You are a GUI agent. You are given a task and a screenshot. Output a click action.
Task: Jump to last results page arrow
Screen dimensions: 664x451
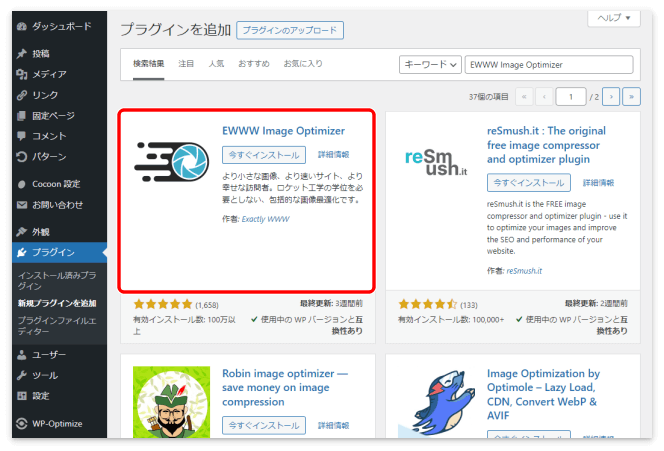point(631,97)
